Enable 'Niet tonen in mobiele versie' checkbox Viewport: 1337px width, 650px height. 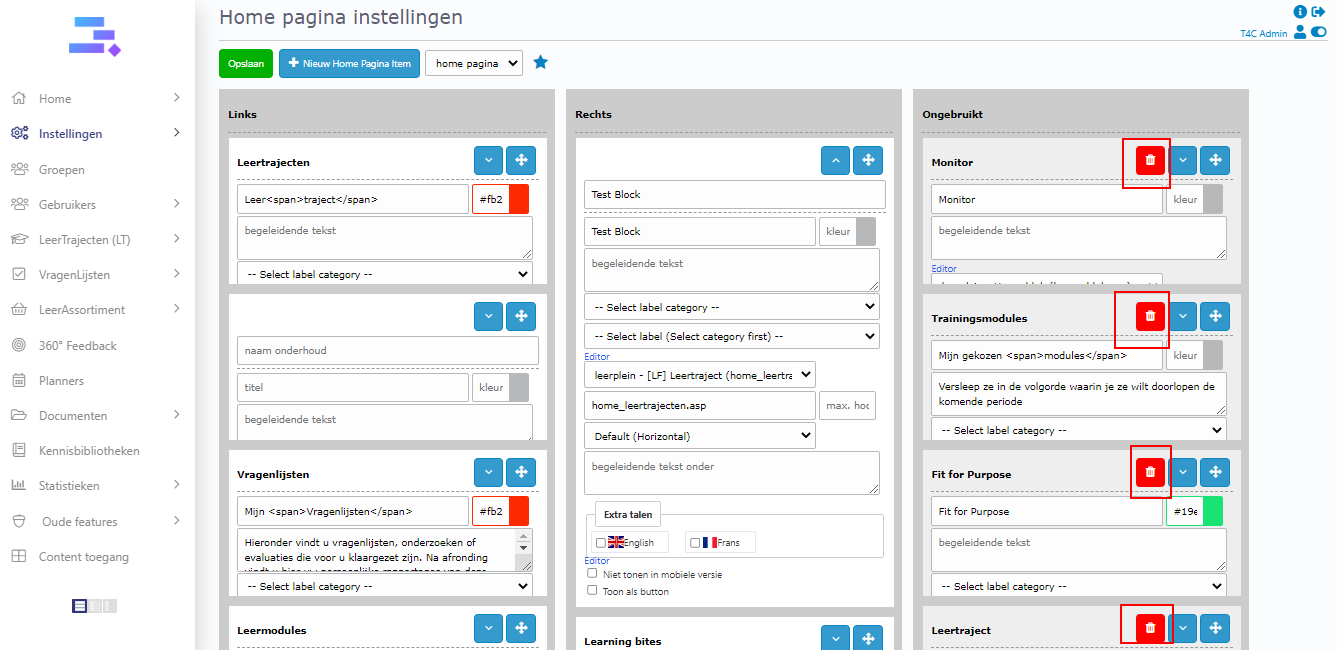coord(592,574)
